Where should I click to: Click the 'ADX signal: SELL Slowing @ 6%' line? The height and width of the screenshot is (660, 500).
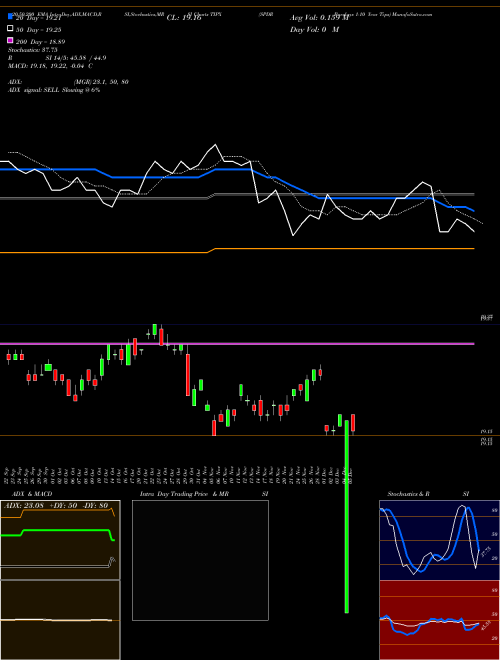click(x=54, y=90)
